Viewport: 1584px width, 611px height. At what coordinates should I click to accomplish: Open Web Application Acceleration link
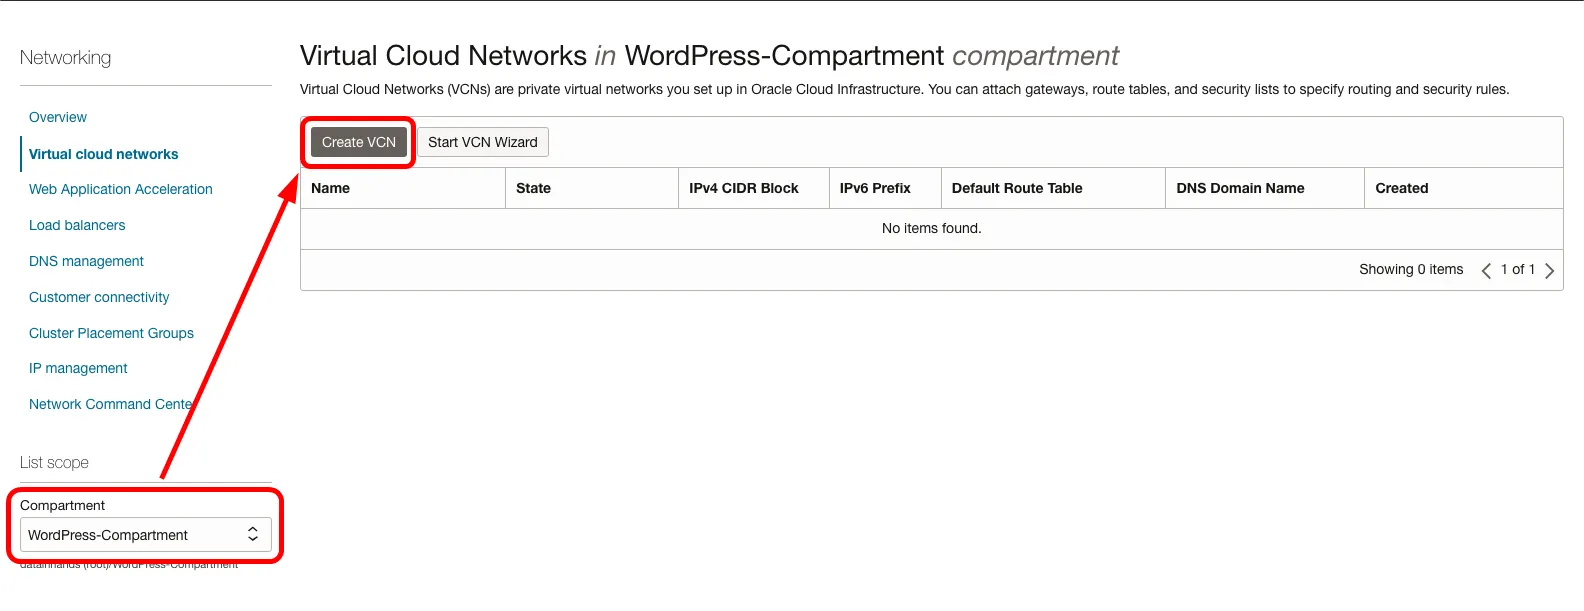click(x=121, y=189)
